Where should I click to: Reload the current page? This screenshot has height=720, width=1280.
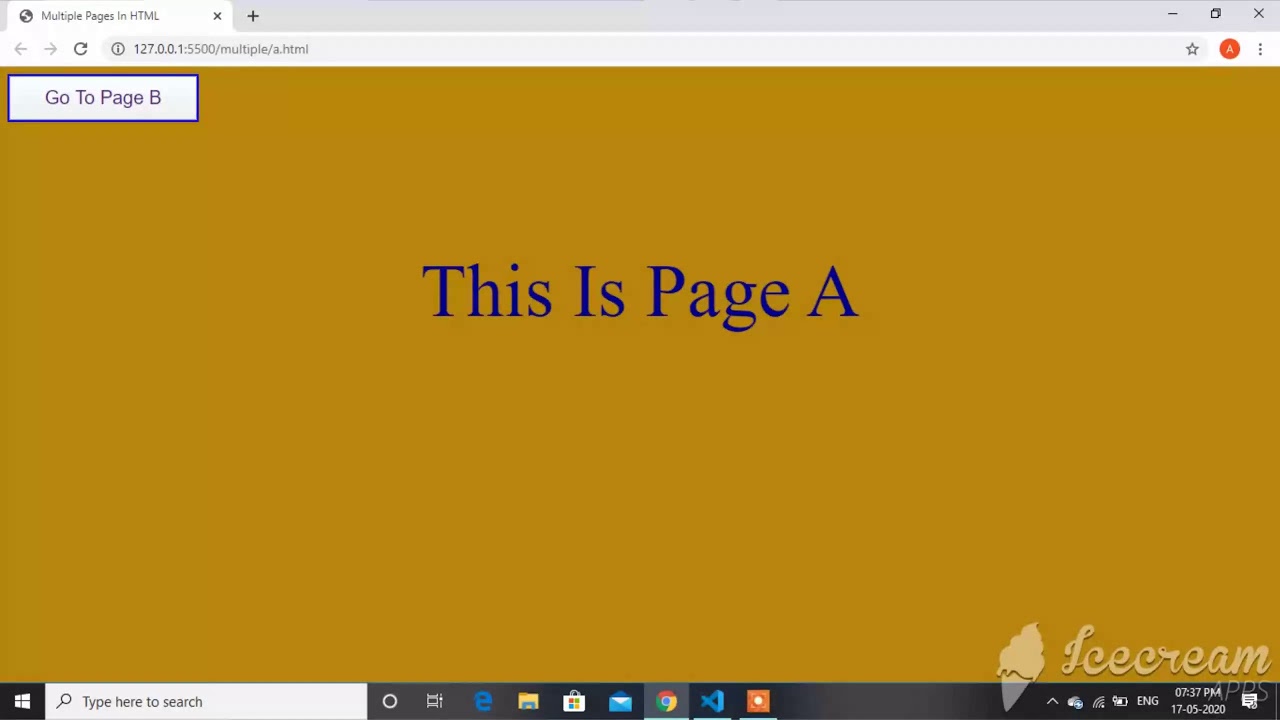point(80,49)
